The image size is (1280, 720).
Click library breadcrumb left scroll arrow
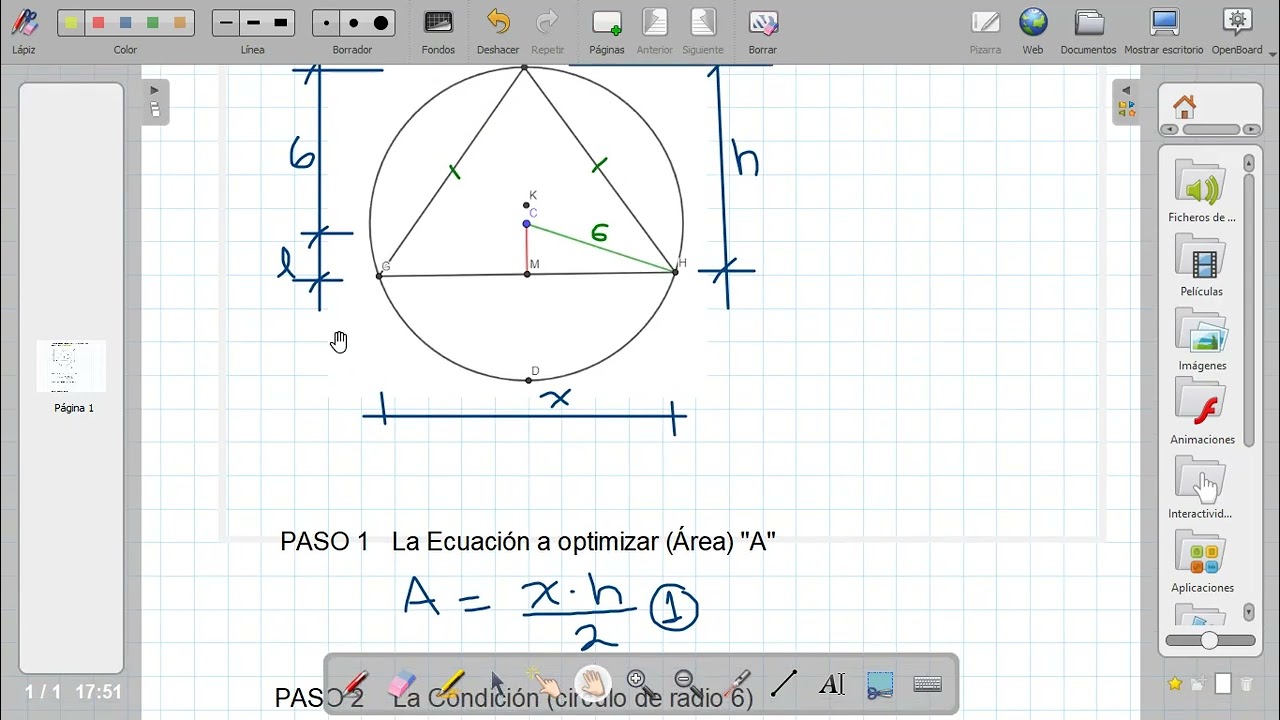1168,130
